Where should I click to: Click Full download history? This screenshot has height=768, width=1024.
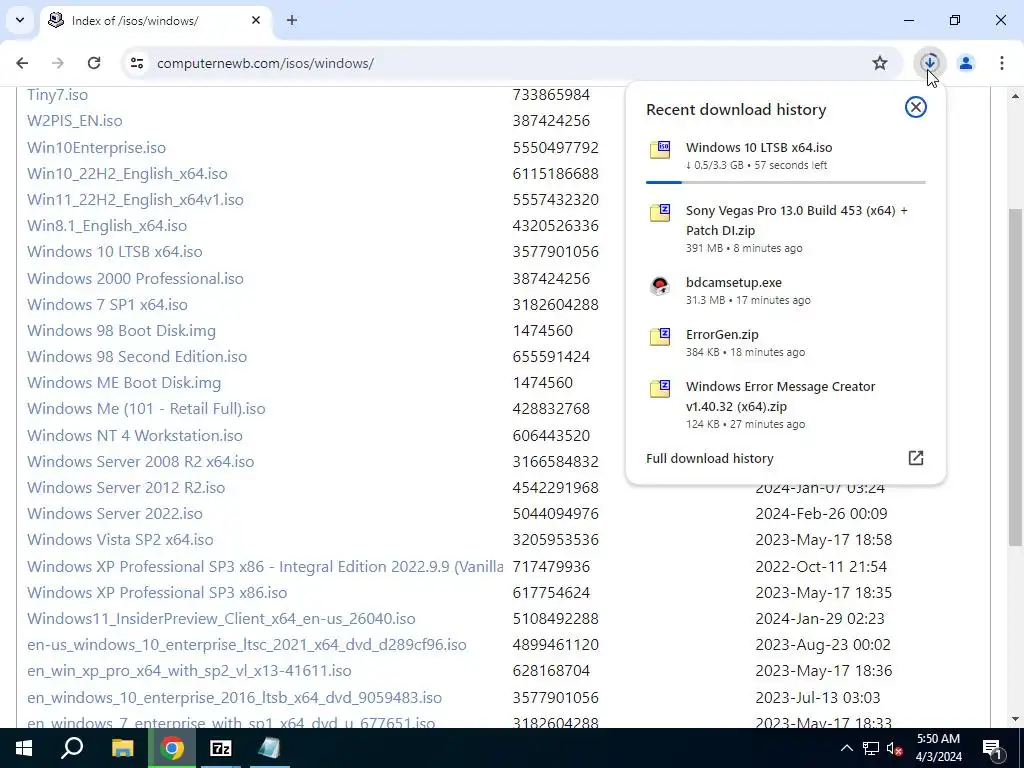point(709,458)
